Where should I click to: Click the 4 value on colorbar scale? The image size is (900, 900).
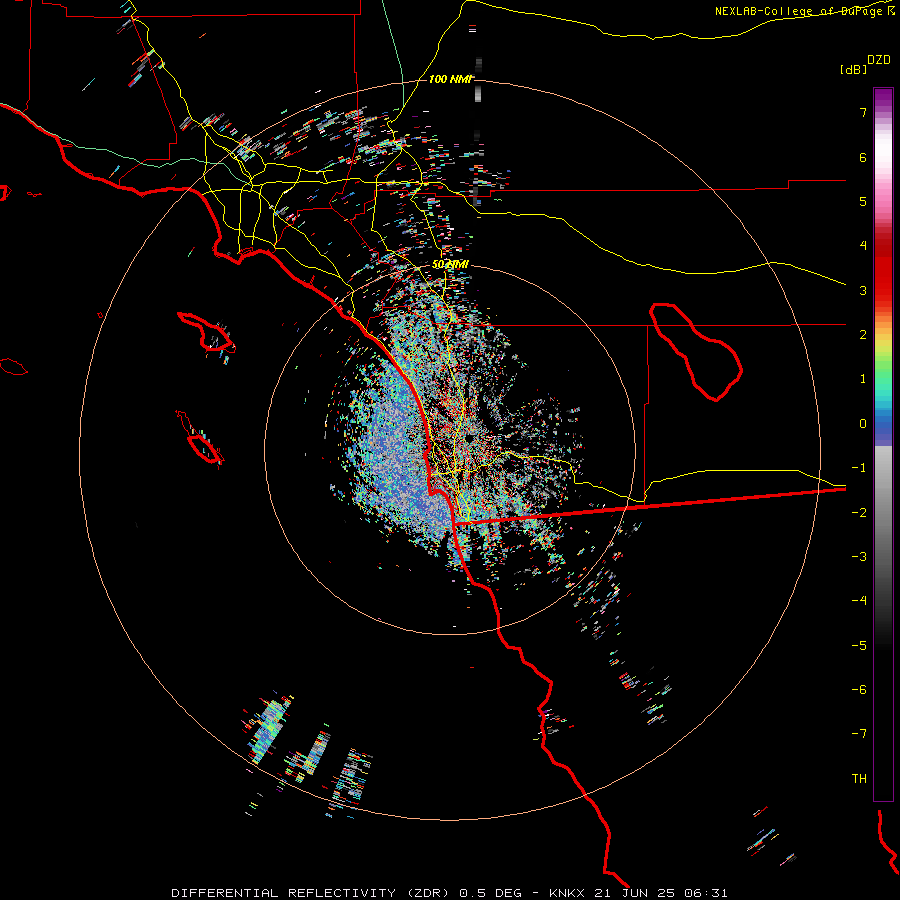[x=863, y=246]
